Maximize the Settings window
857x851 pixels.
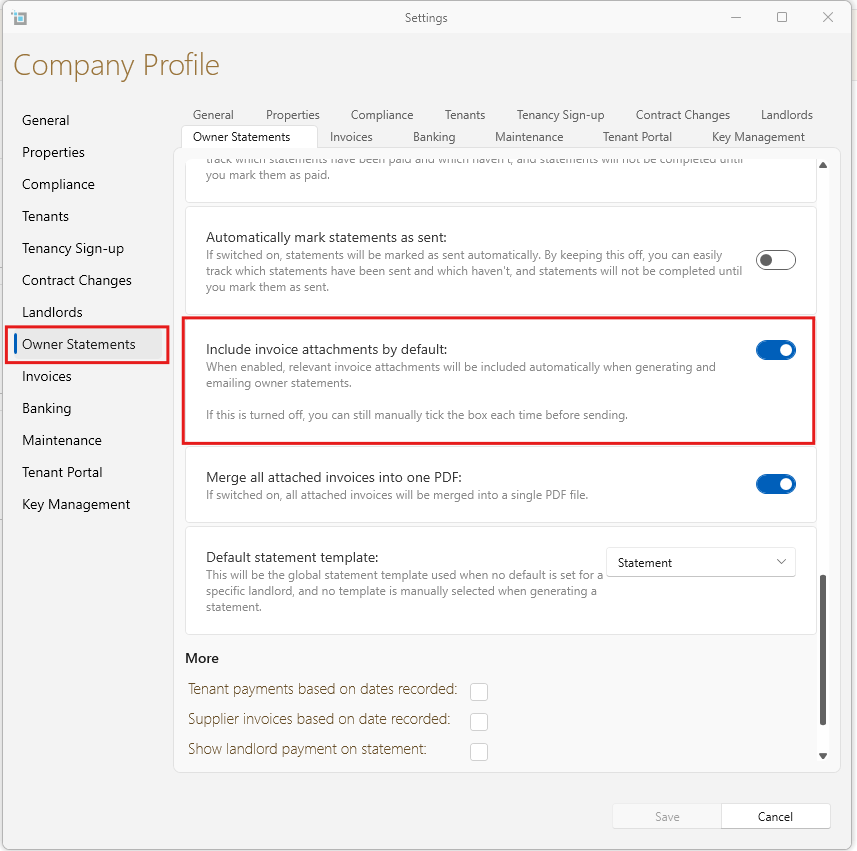pos(782,17)
